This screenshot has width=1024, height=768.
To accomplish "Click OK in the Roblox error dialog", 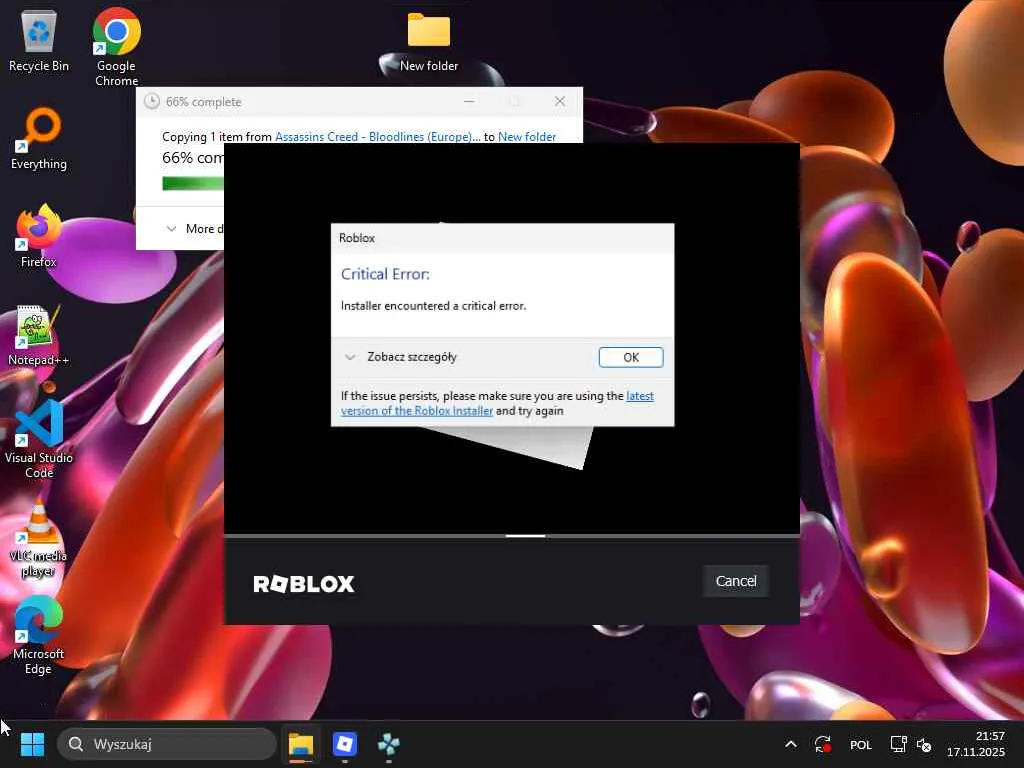I will pos(630,357).
